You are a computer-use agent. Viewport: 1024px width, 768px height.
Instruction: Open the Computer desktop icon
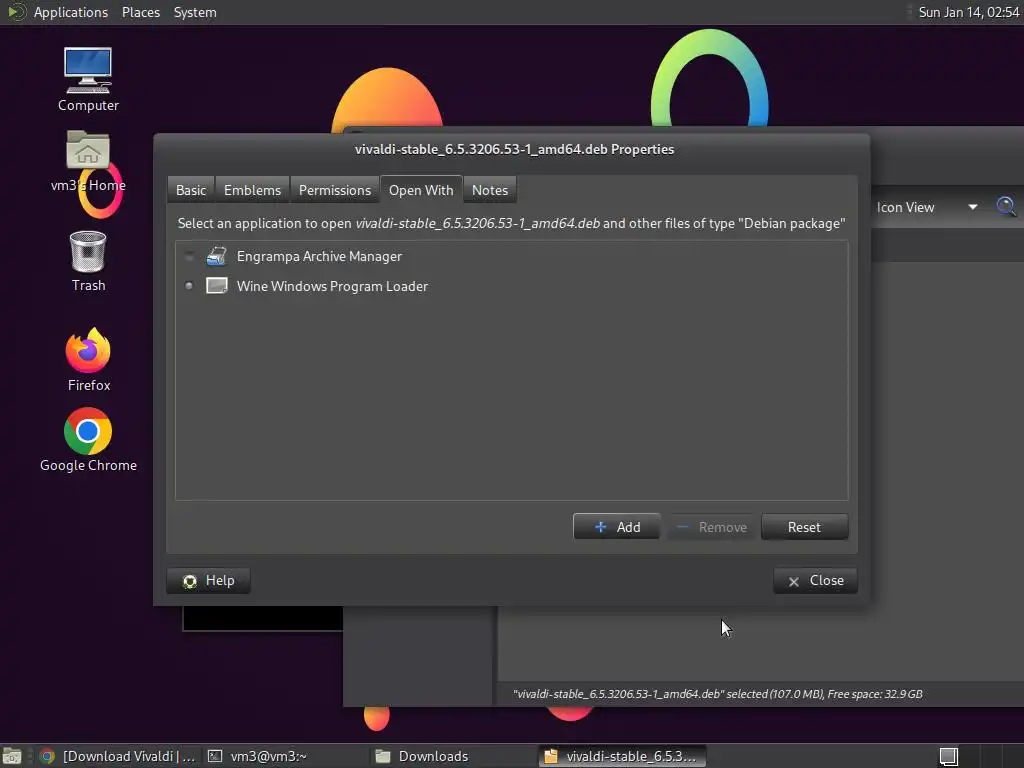(88, 80)
